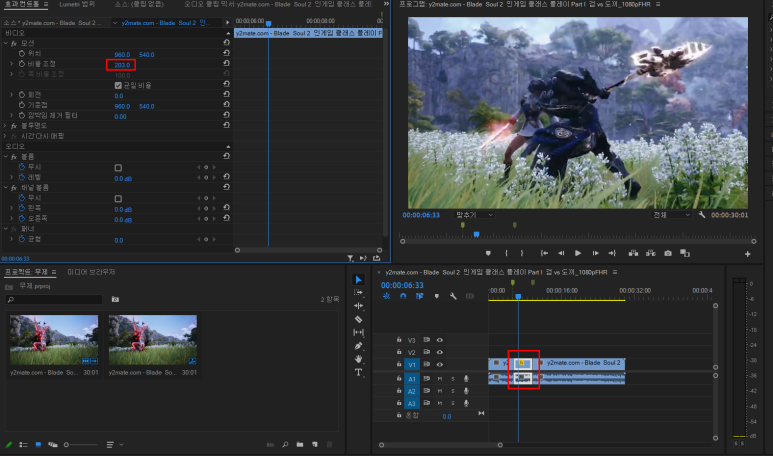Image resolution: width=773 pixels, height=456 pixels.
Task: Add marker from the timeline header
Action: [436, 296]
